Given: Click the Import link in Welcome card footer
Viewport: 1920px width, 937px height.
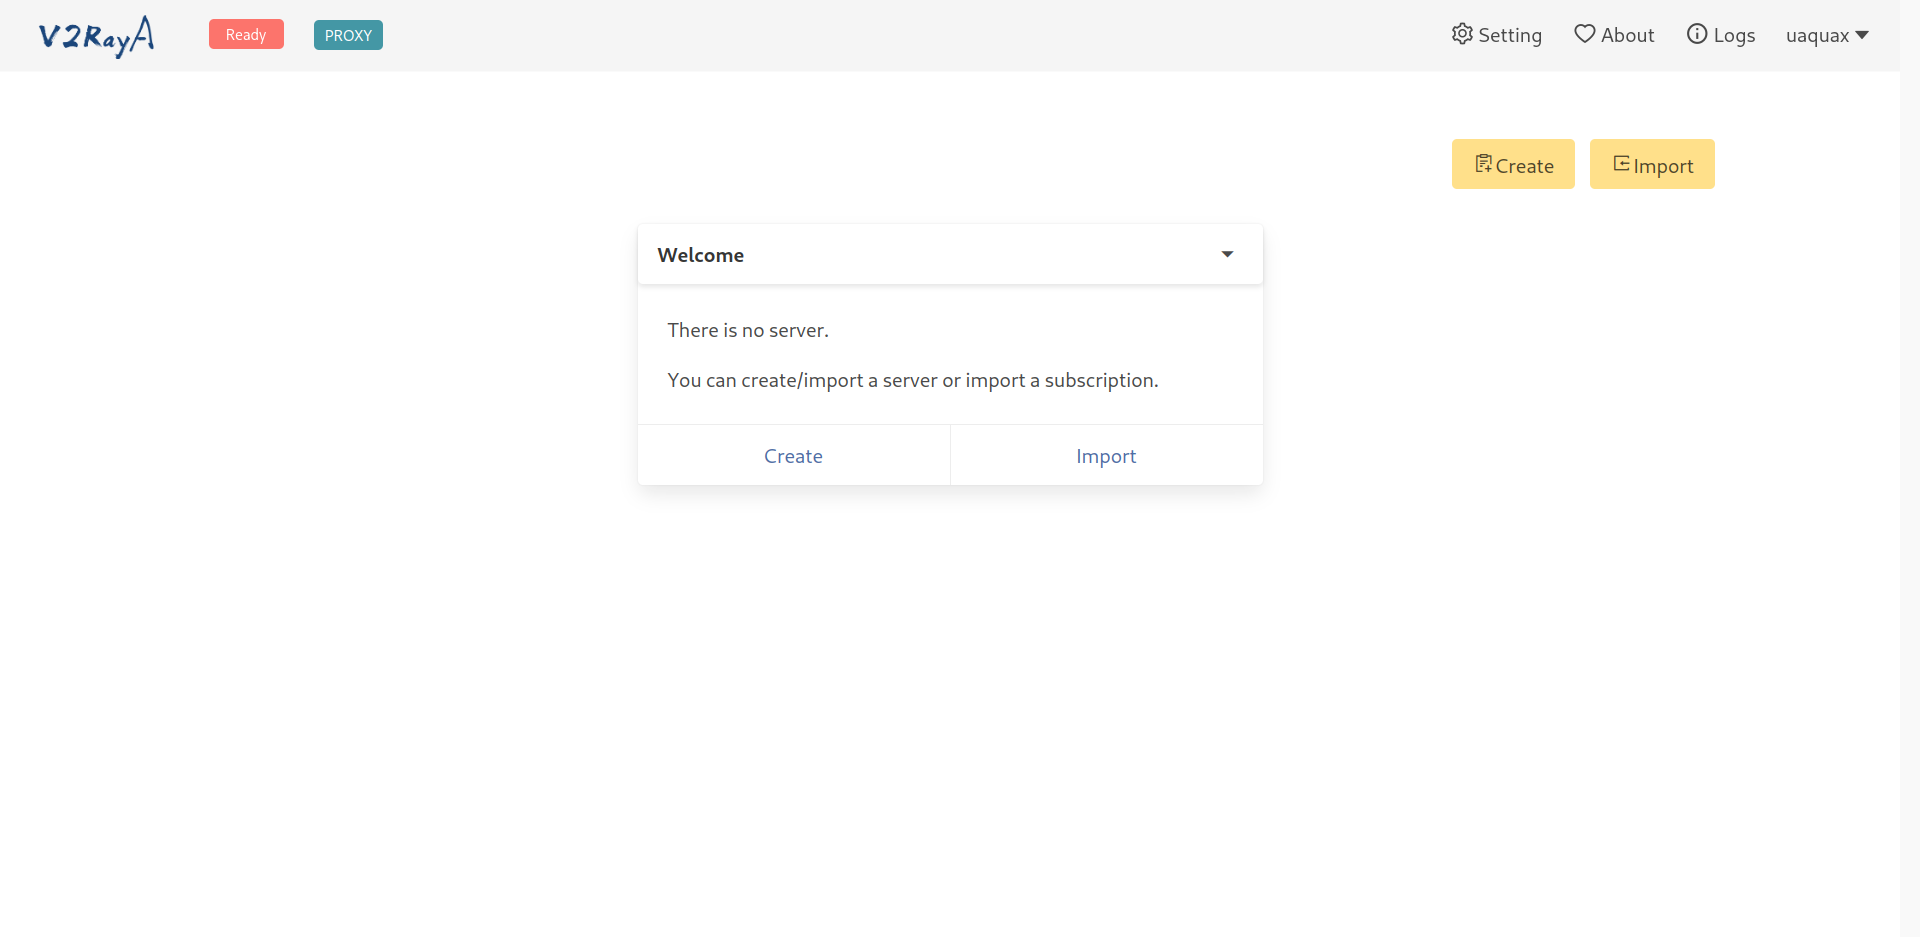Looking at the screenshot, I should click(1106, 456).
